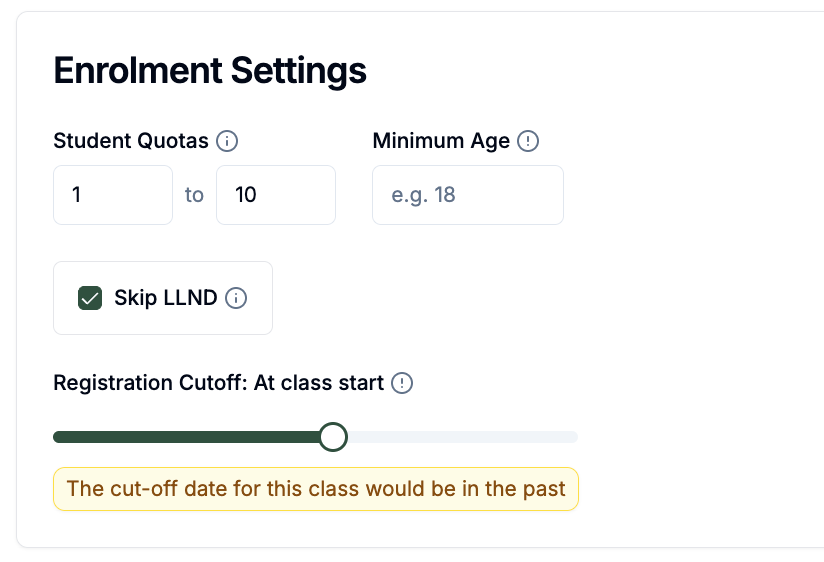Focus the maximum quota field containing 10
The height and width of the screenshot is (562, 824).
coord(276,195)
